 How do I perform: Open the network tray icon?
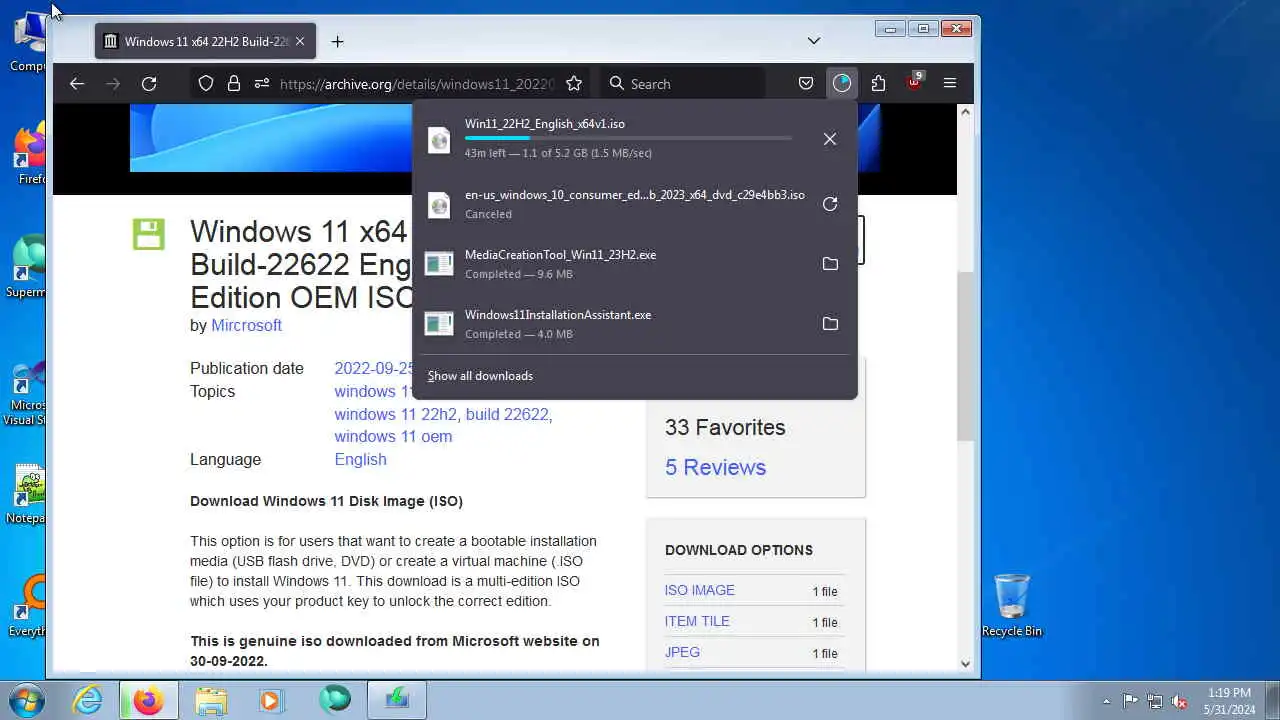click(1155, 701)
